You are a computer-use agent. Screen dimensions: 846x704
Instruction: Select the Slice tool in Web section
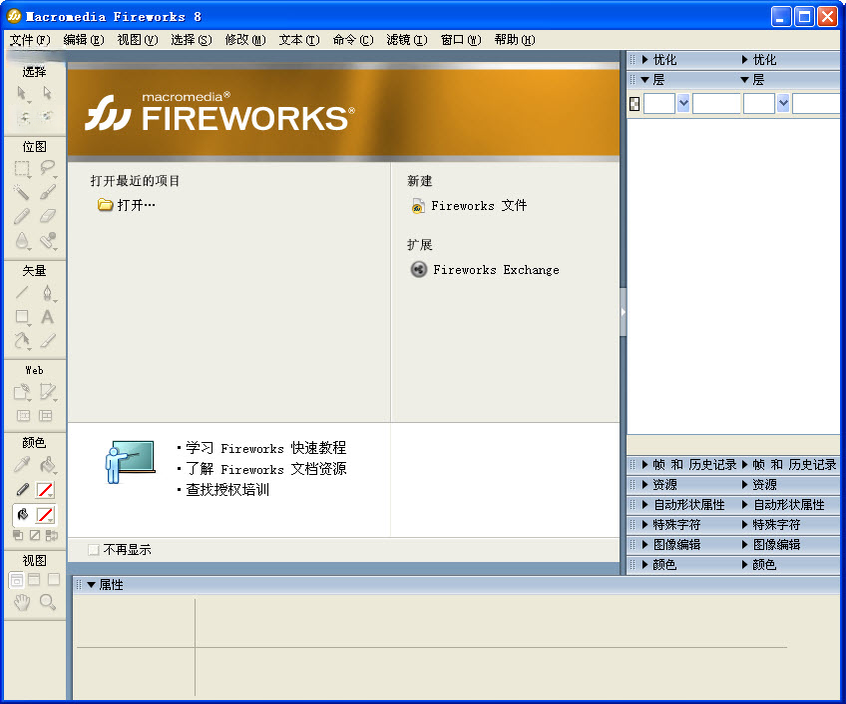[x=47, y=392]
